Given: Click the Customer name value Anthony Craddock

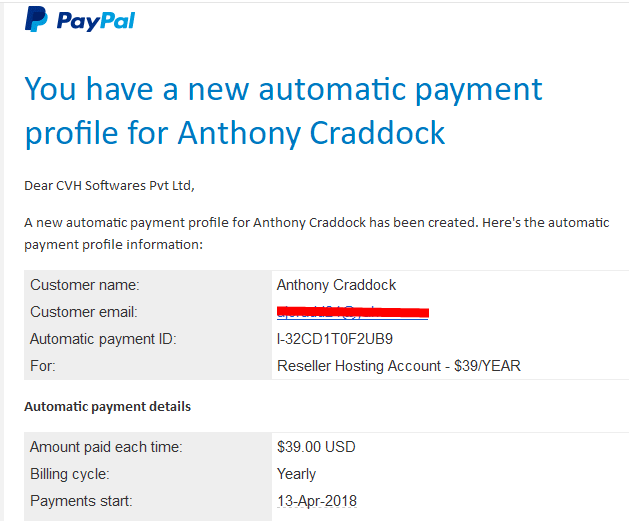Looking at the screenshot, I should 336,285.
